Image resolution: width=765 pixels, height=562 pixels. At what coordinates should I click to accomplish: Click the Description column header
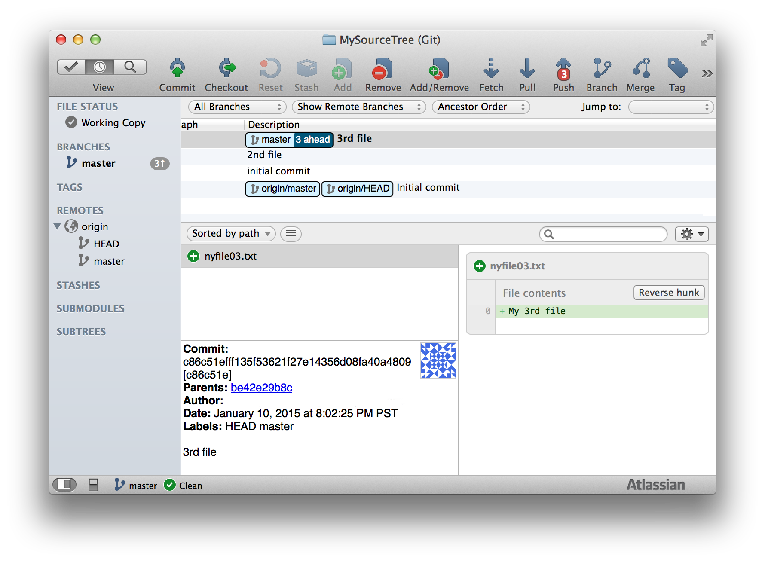(x=274, y=124)
